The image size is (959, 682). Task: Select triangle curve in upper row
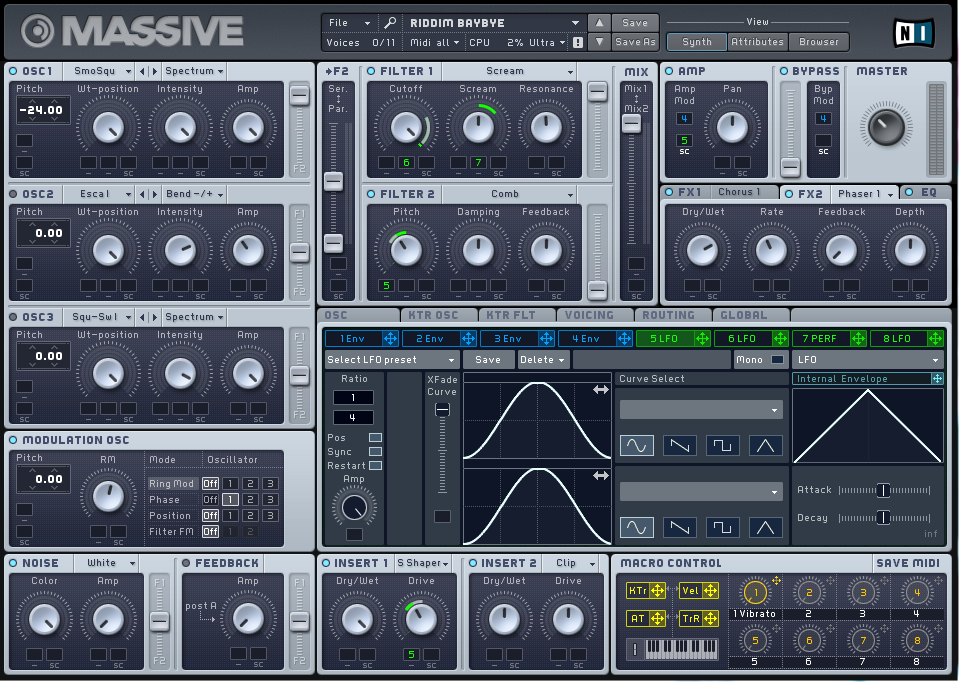point(765,445)
